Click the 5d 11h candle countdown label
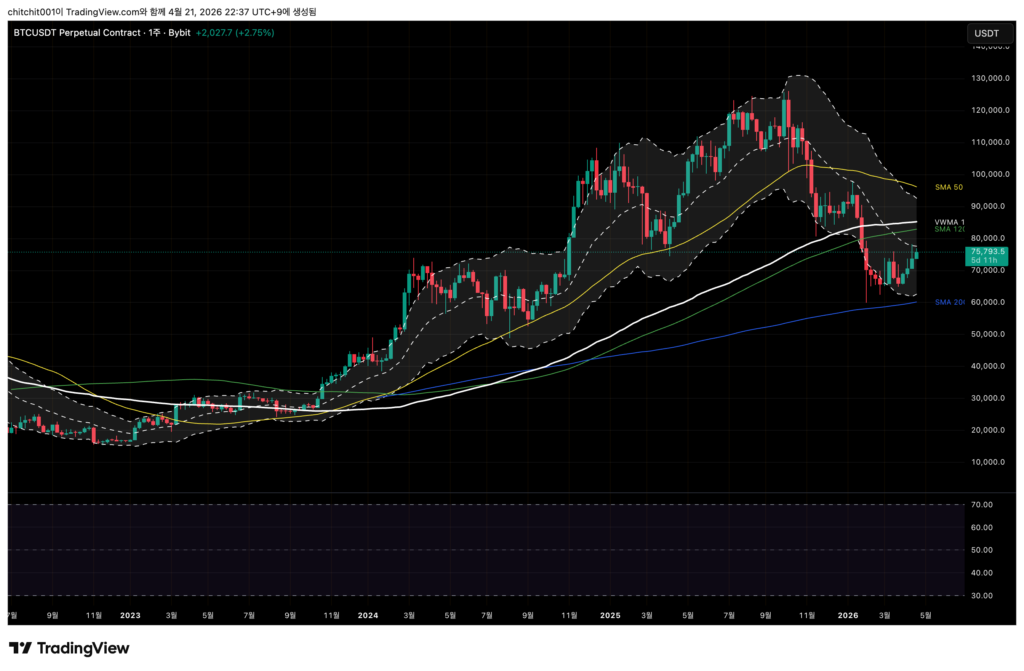Screen dimensions: 1024x671 click(x=987, y=261)
